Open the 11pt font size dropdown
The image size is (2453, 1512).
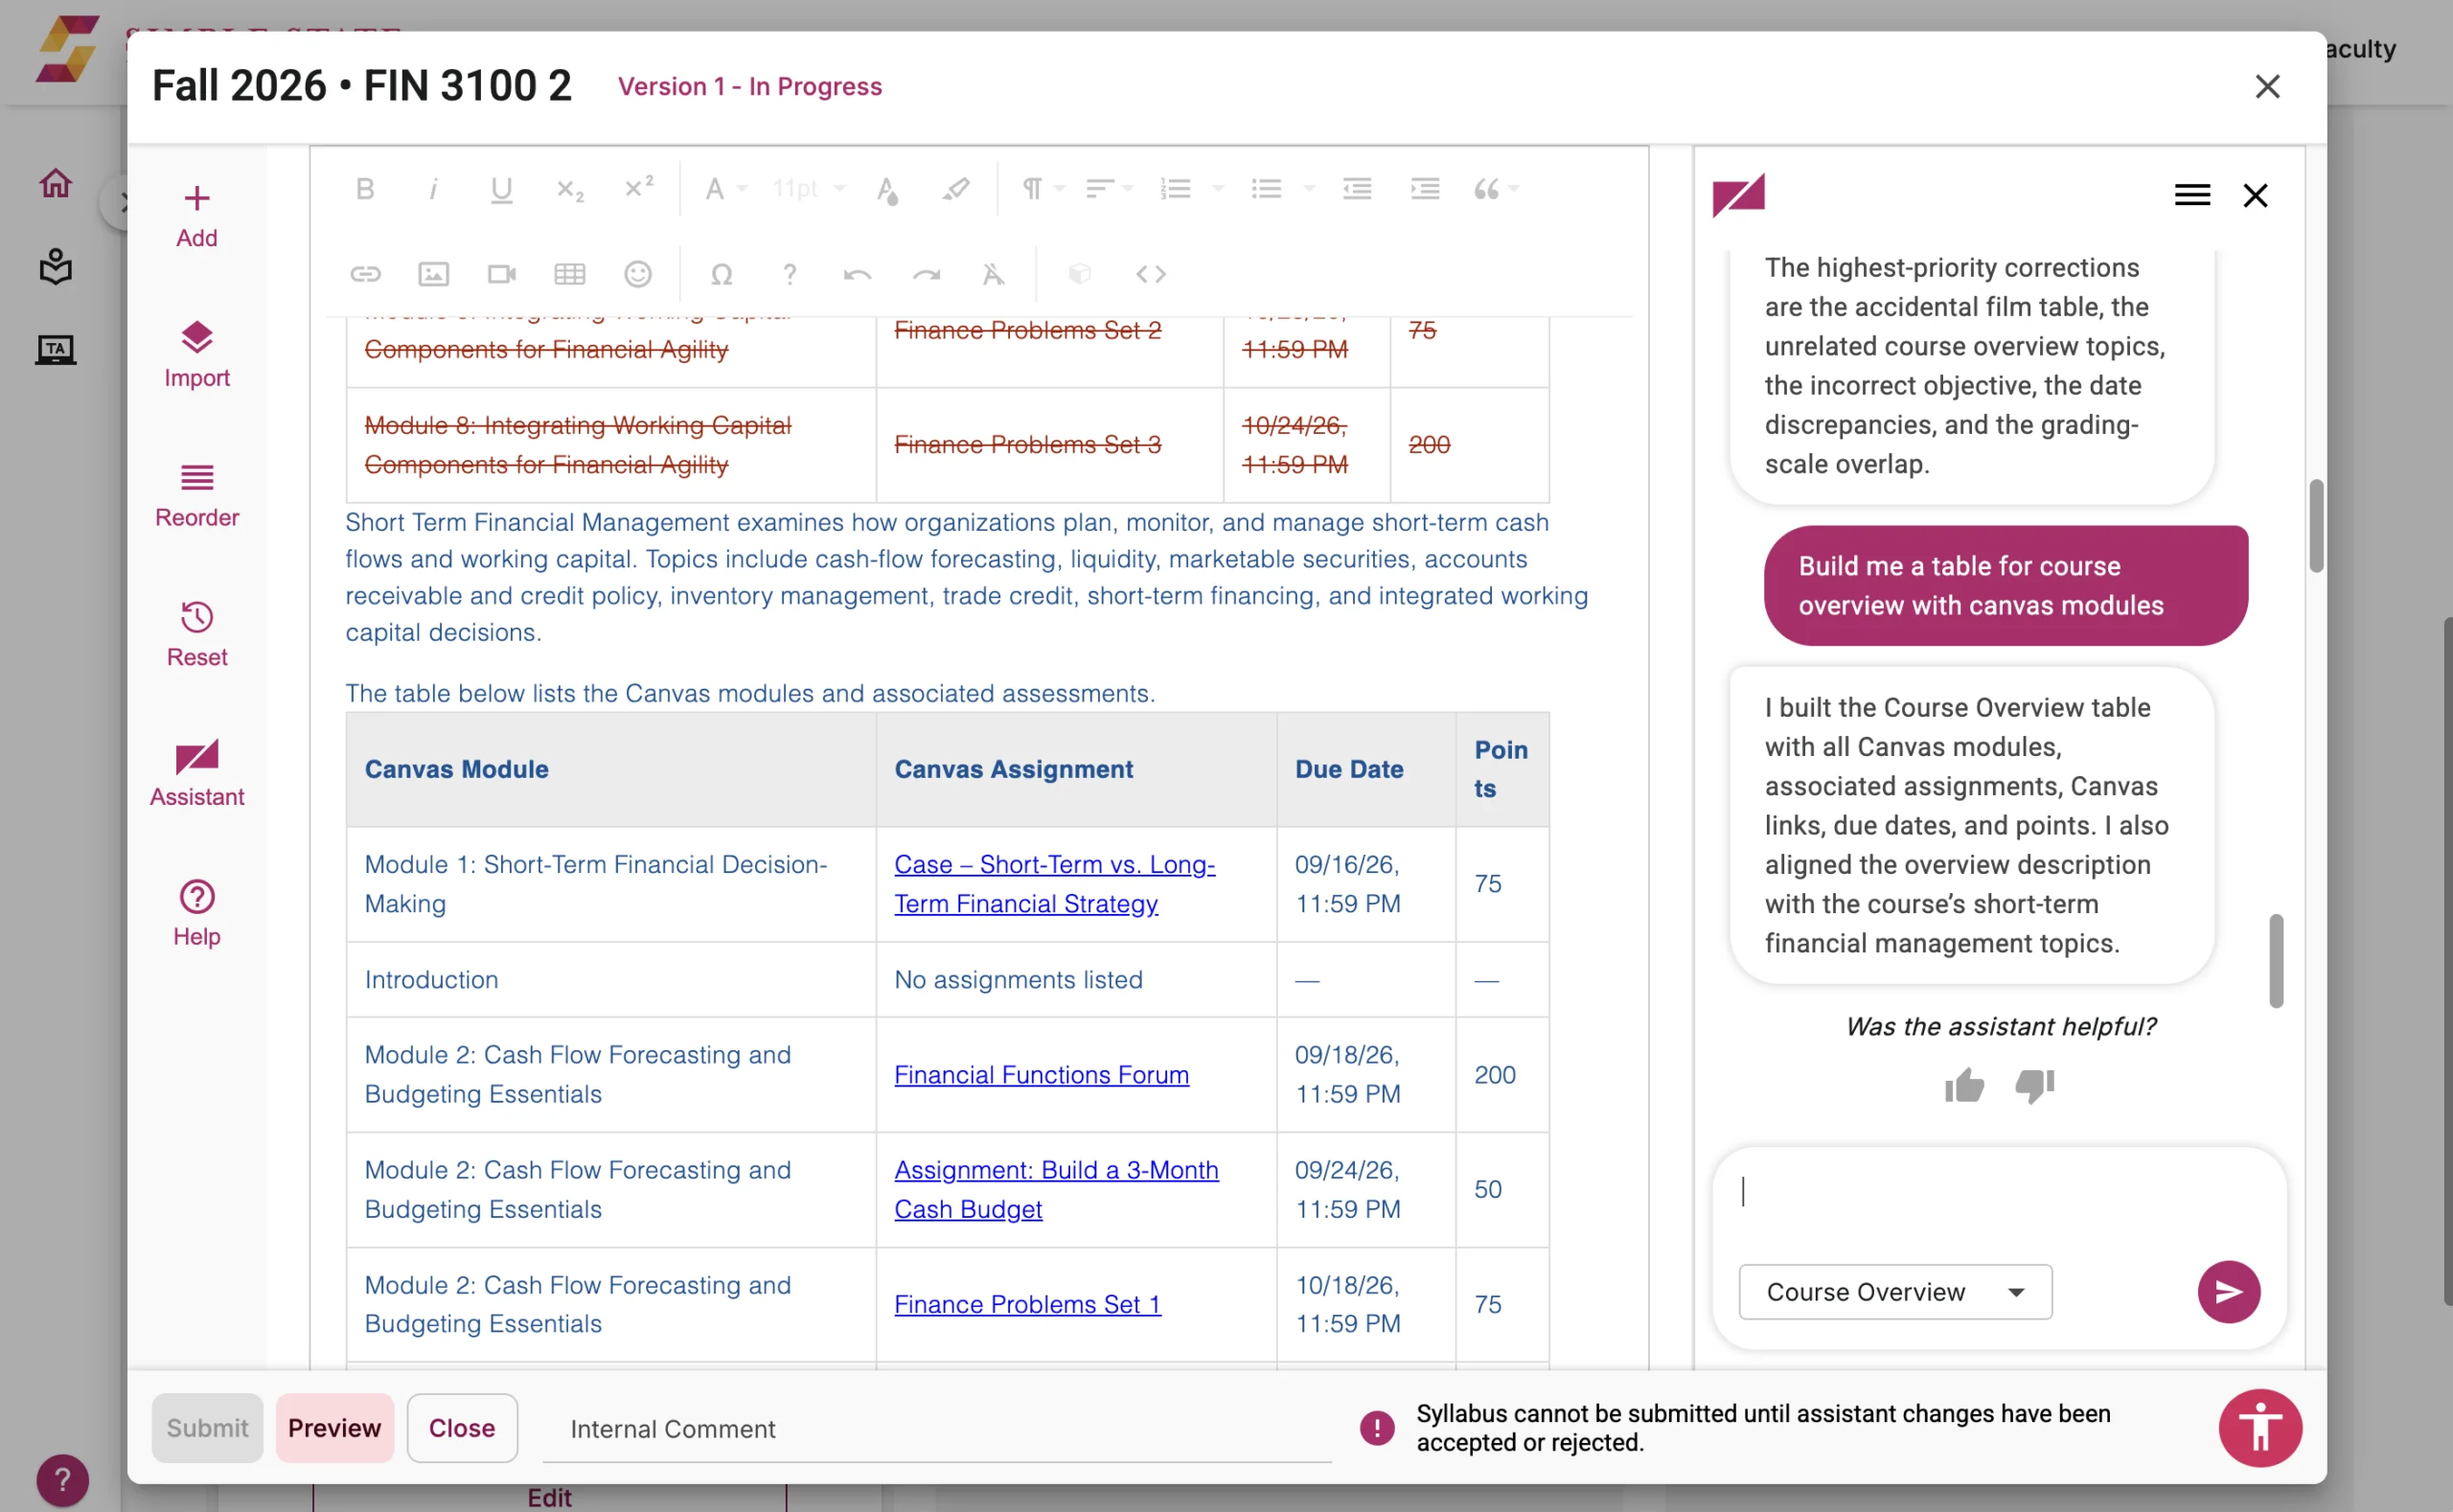tap(809, 189)
